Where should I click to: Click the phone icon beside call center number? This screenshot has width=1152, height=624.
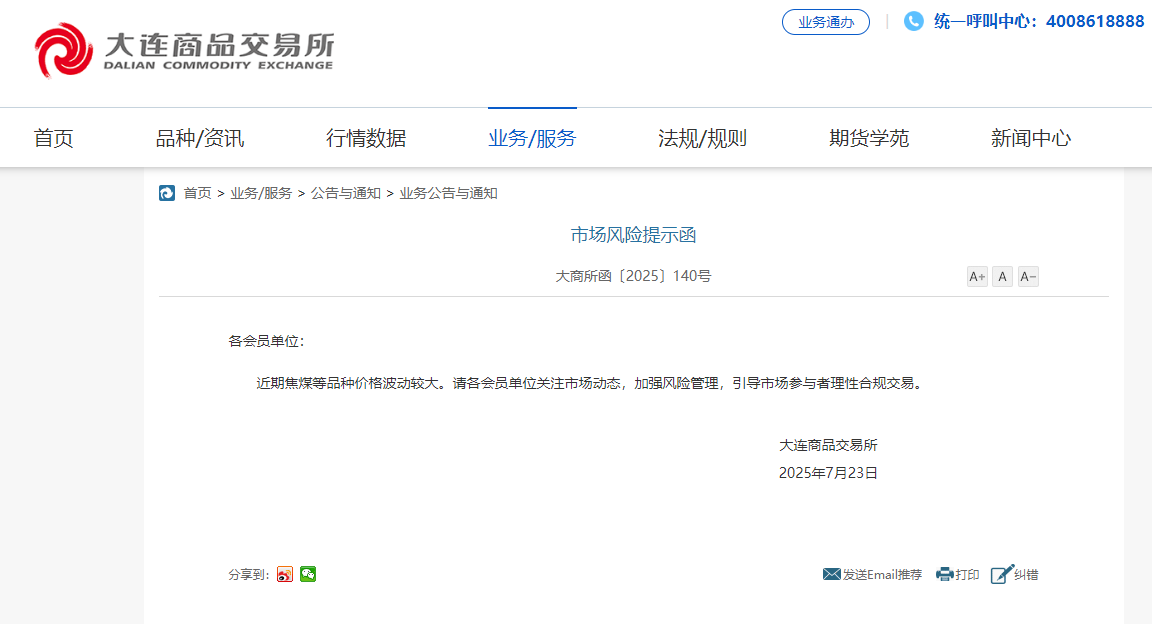pos(913,21)
